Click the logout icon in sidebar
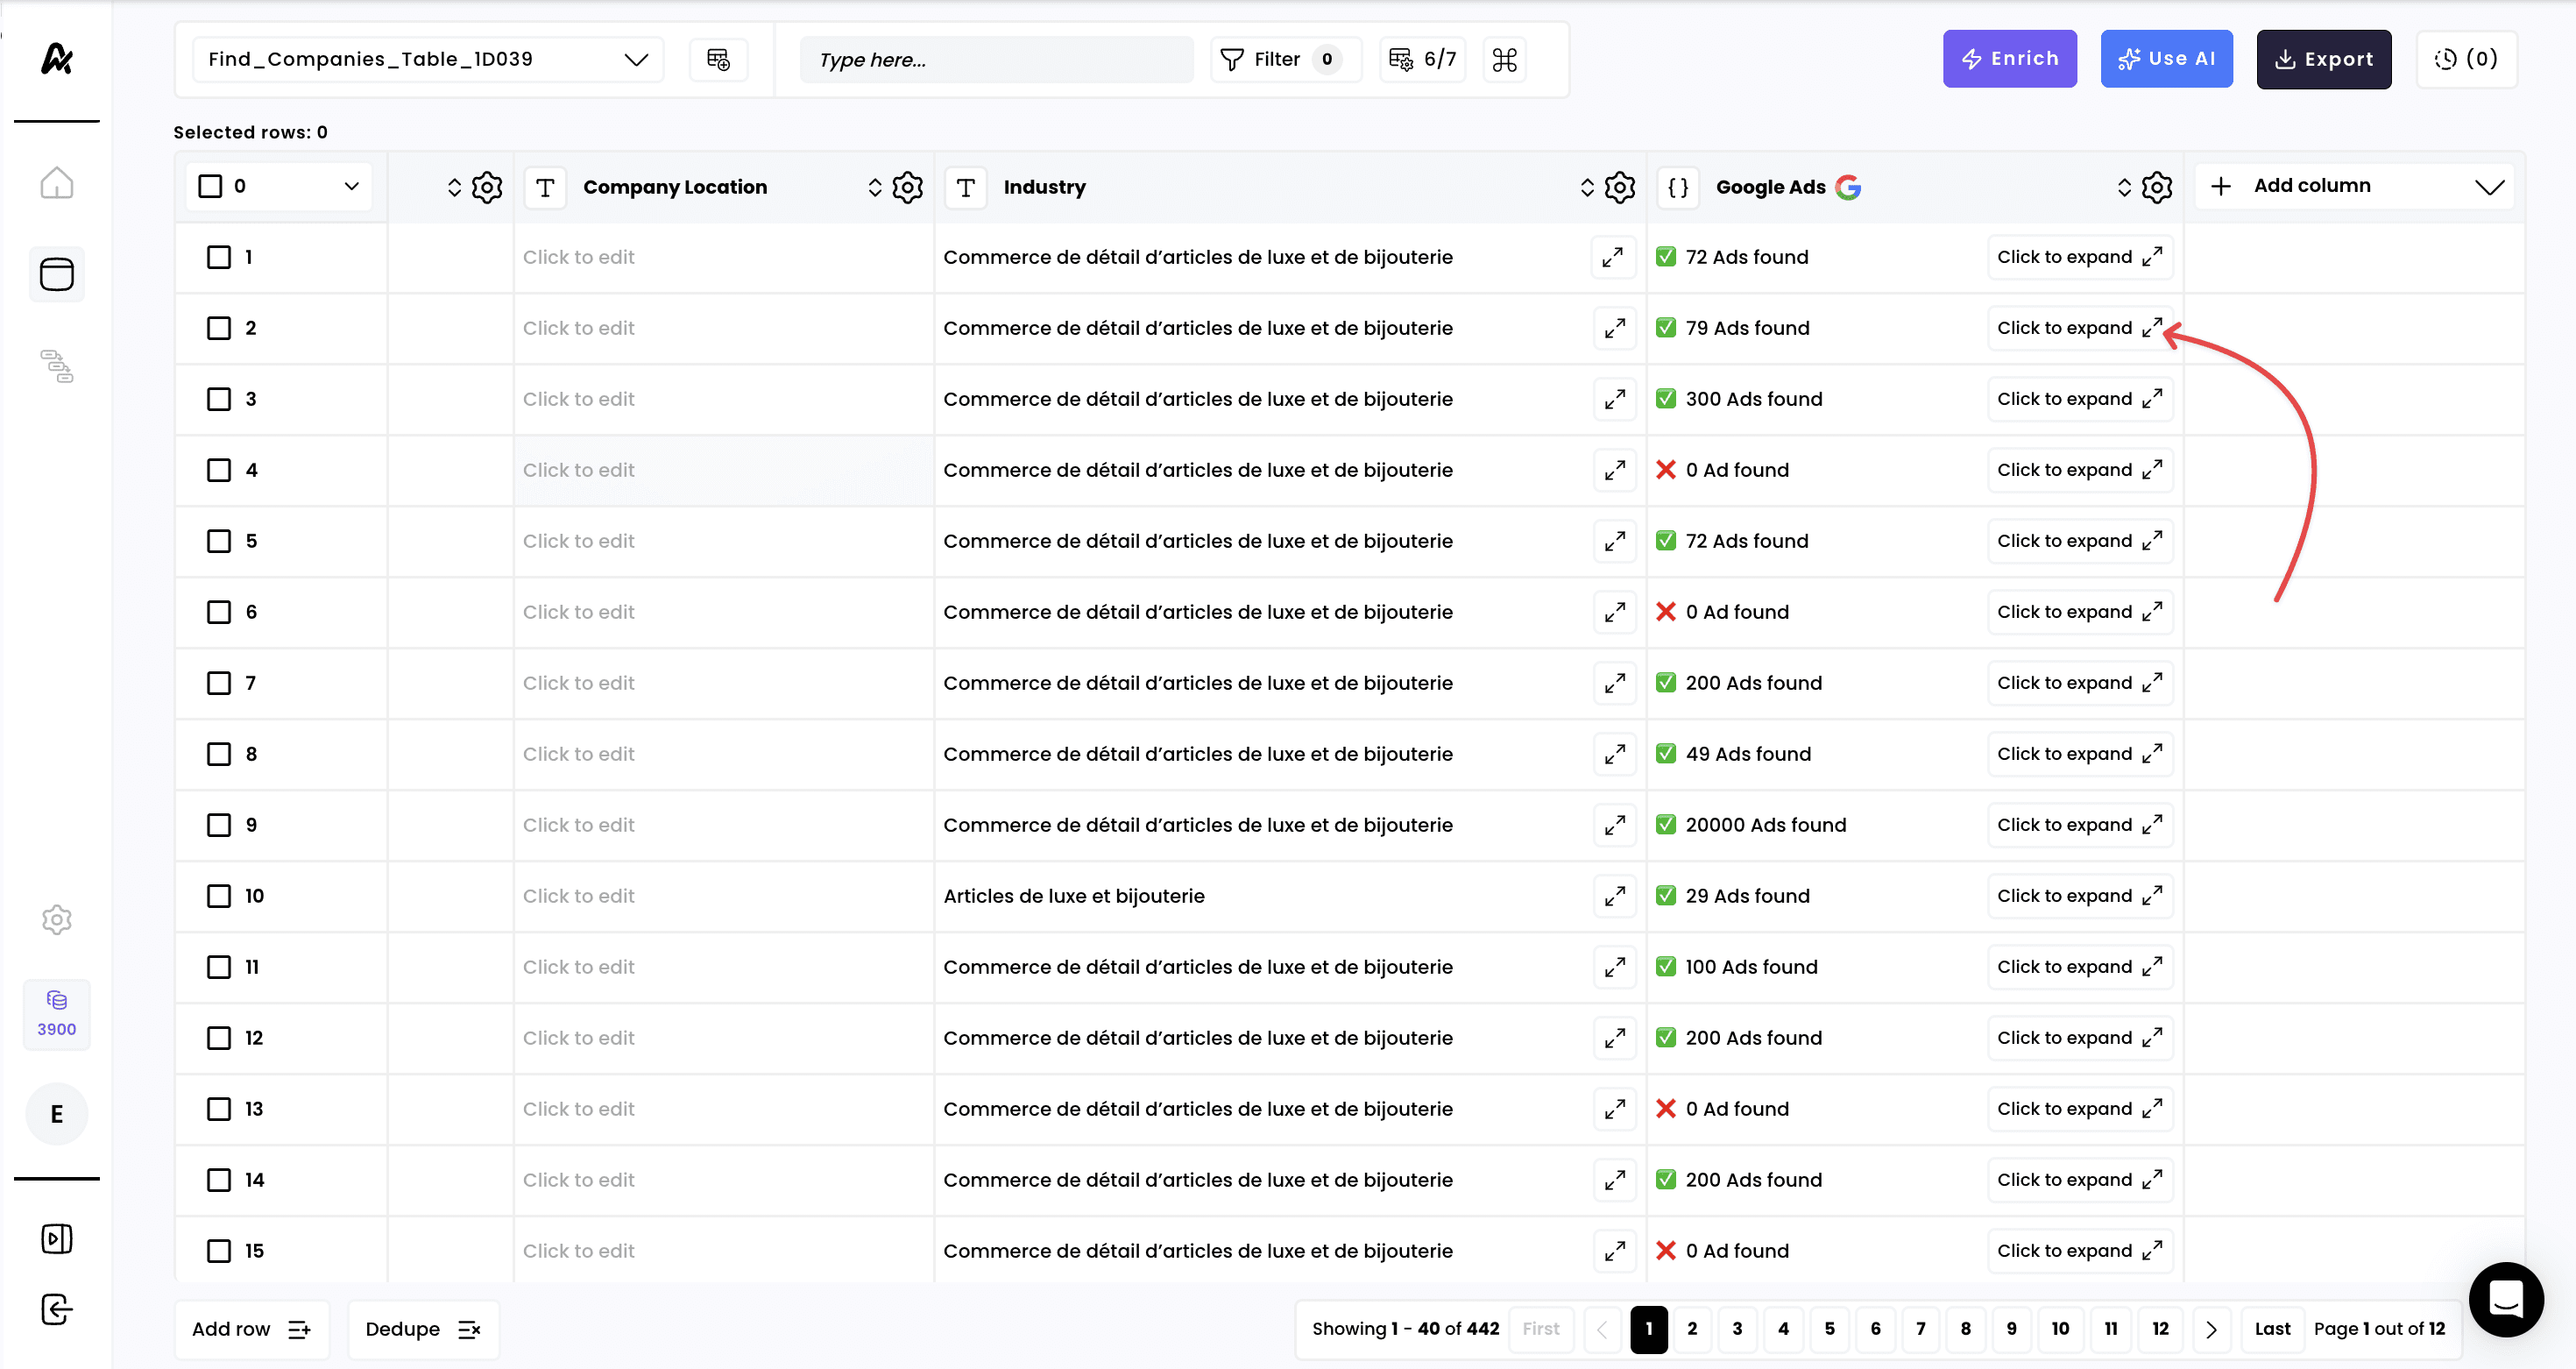Viewport: 2576px width, 1369px height. [56, 1309]
